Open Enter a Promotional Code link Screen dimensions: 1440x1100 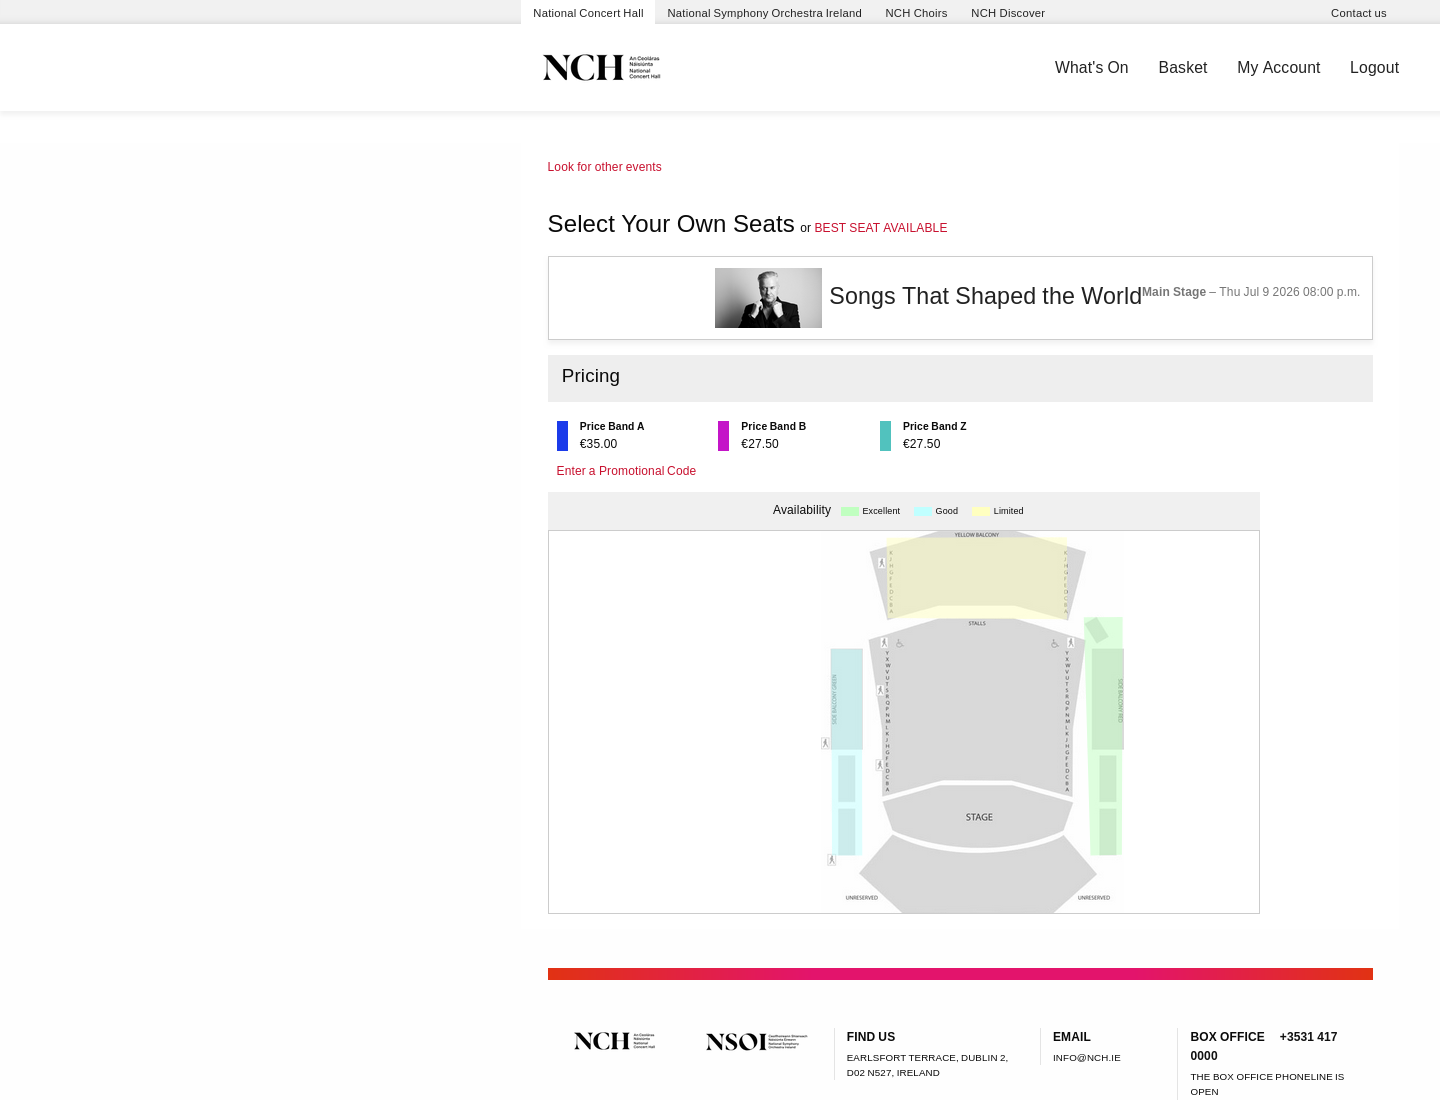click(626, 471)
